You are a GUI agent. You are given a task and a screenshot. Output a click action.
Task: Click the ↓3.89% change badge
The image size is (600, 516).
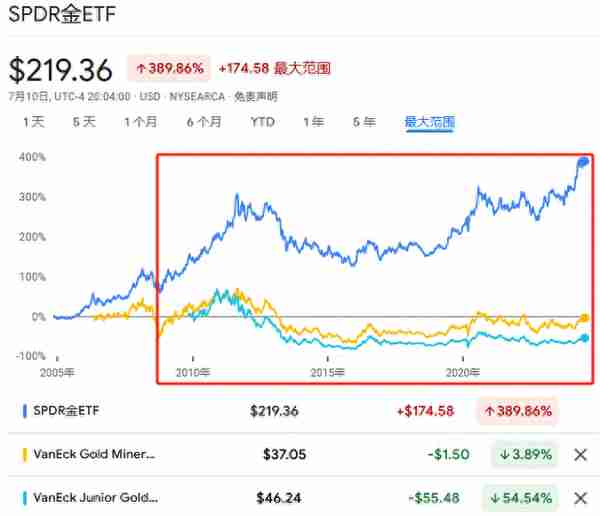[x=525, y=454]
